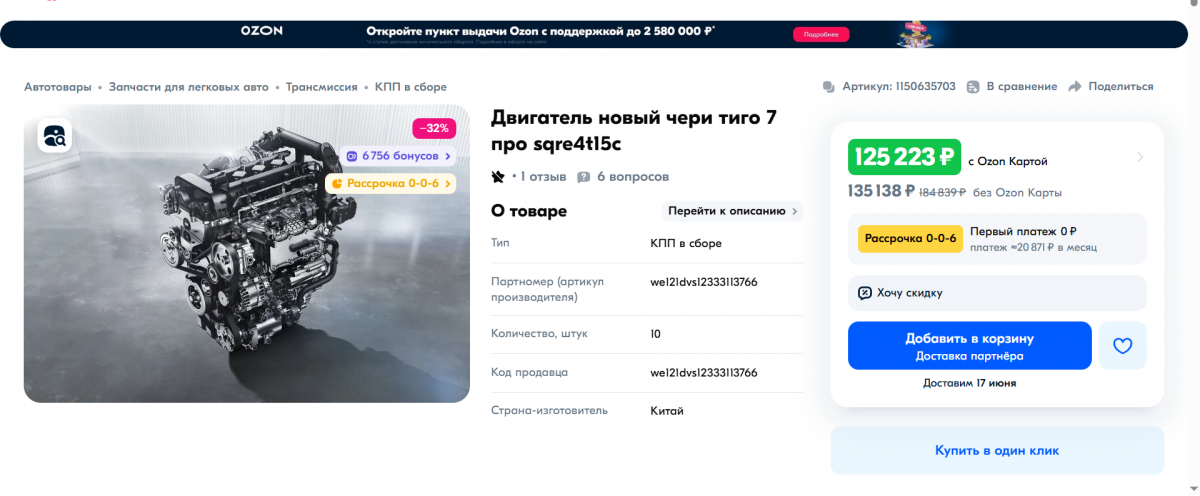
Task: Expand the 6 756 бонусов badge
Action: 398,156
